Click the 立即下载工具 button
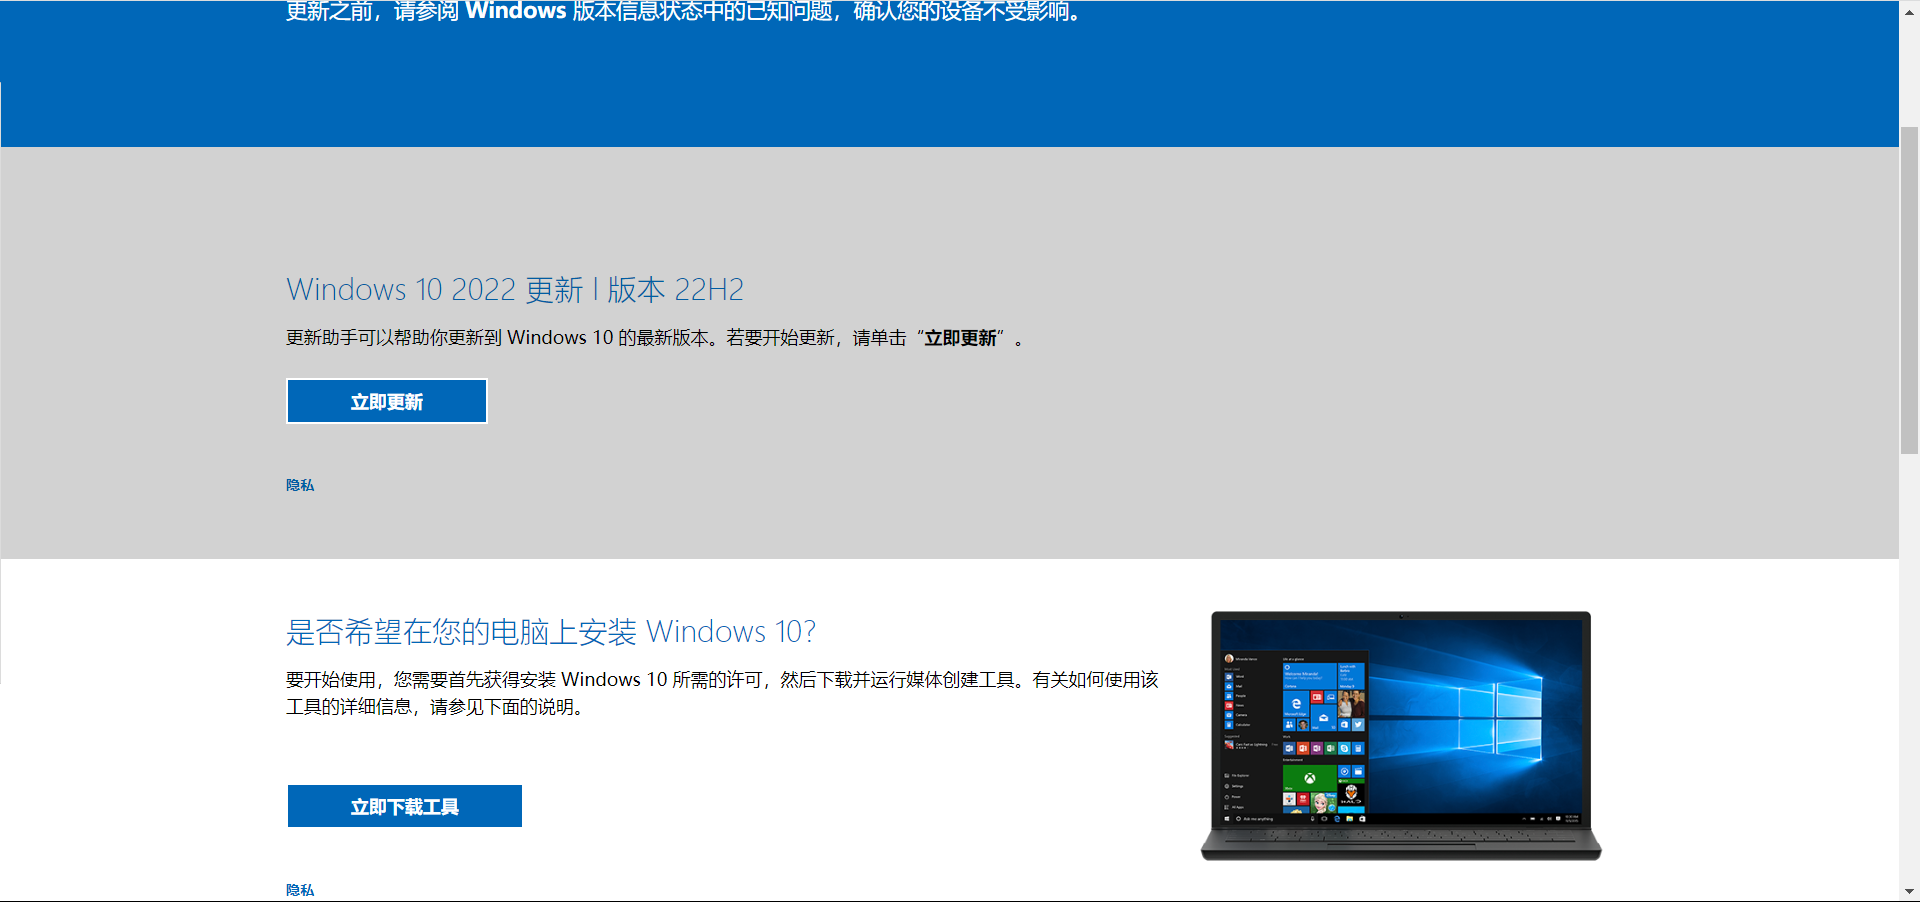 [x=405, y=806]
